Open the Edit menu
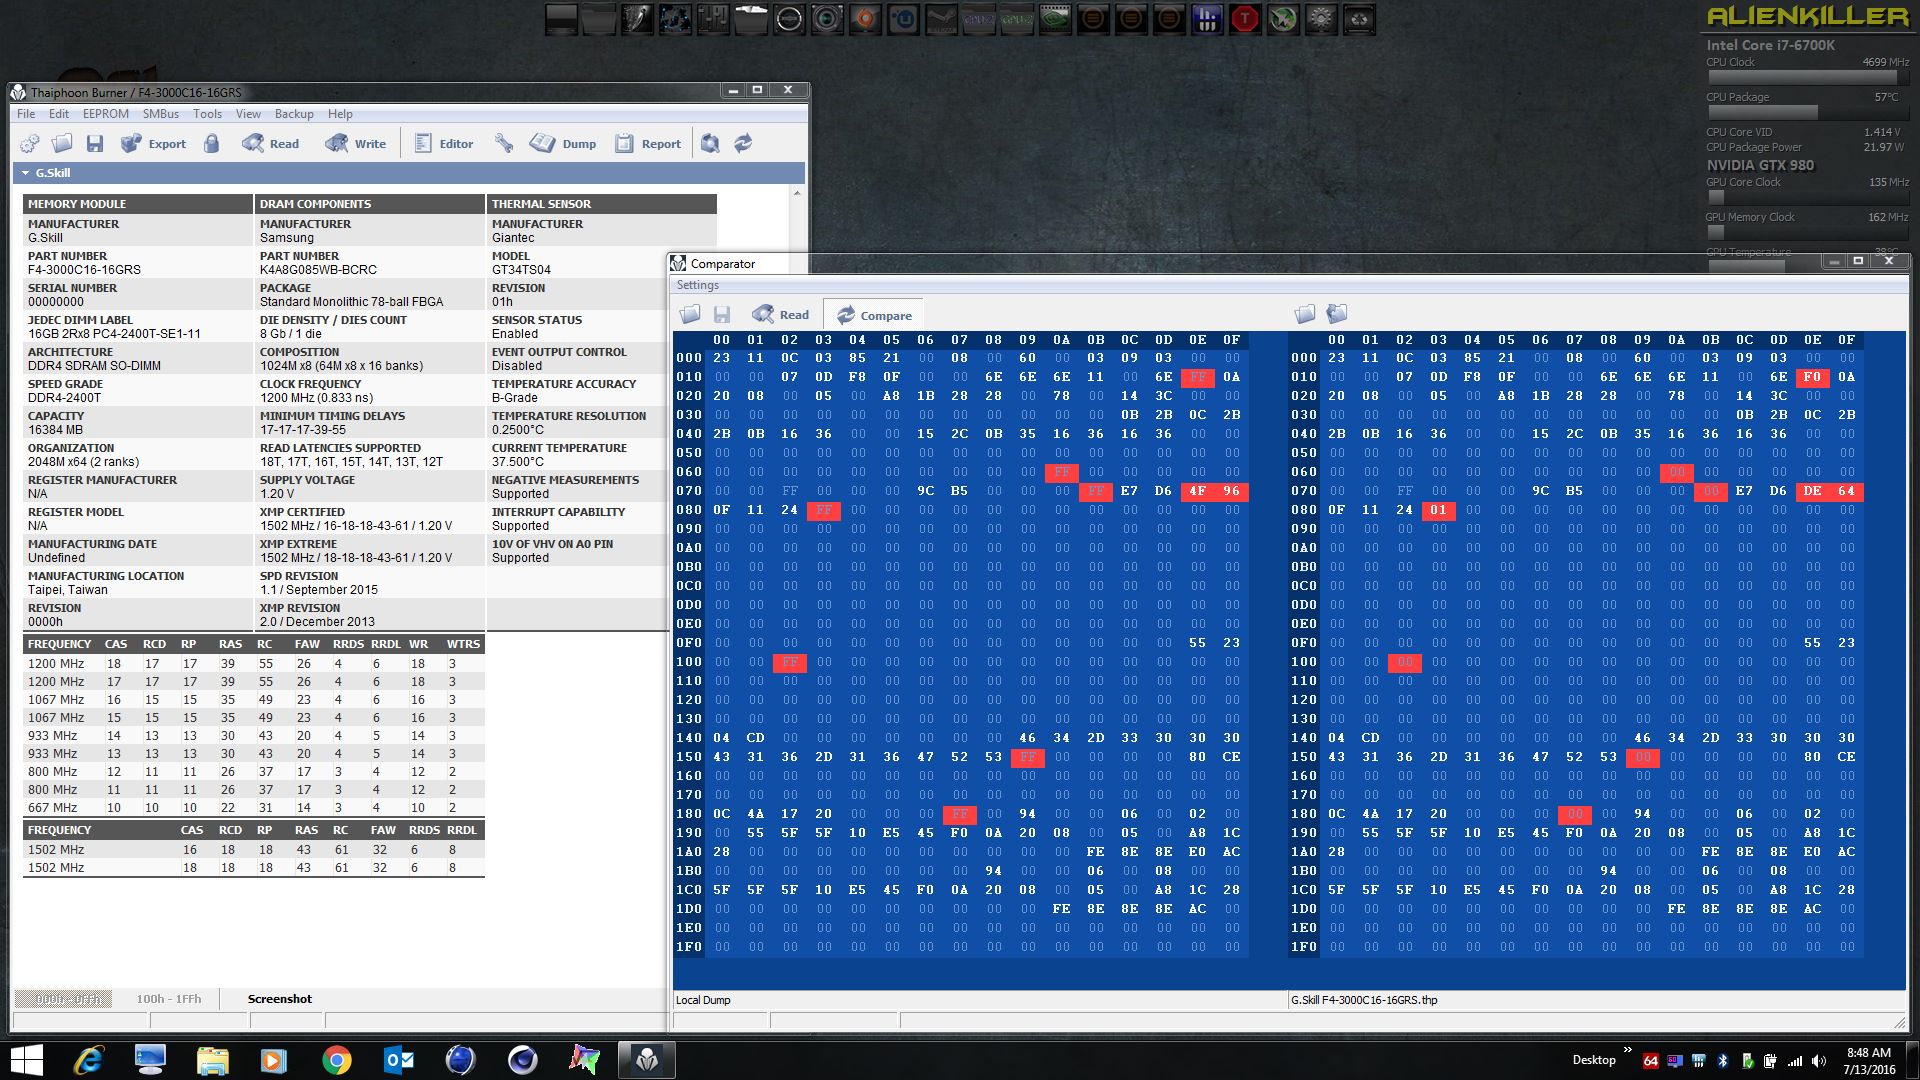Viewport: 1920px width, 1080px height. (x=59, y=114)
